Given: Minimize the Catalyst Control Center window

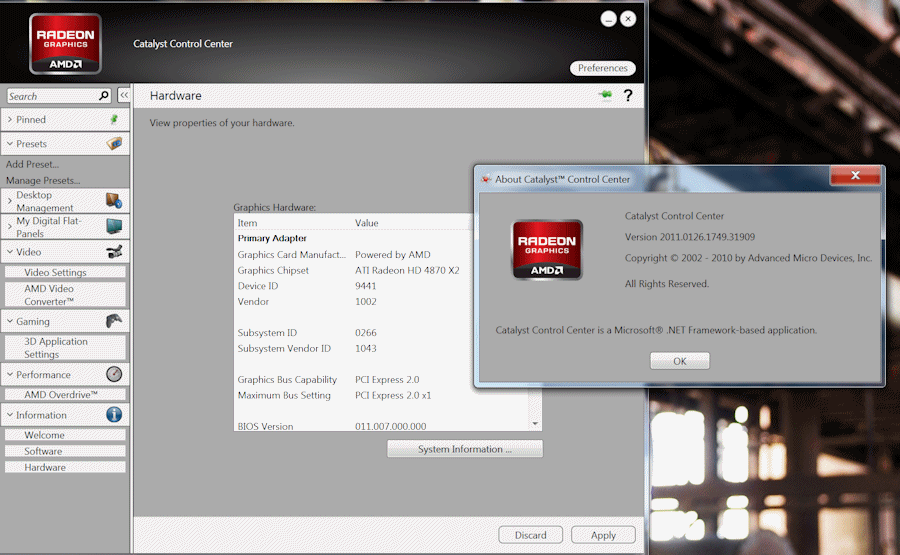Looking at the screenshot, I should click(x=608, y=19).
